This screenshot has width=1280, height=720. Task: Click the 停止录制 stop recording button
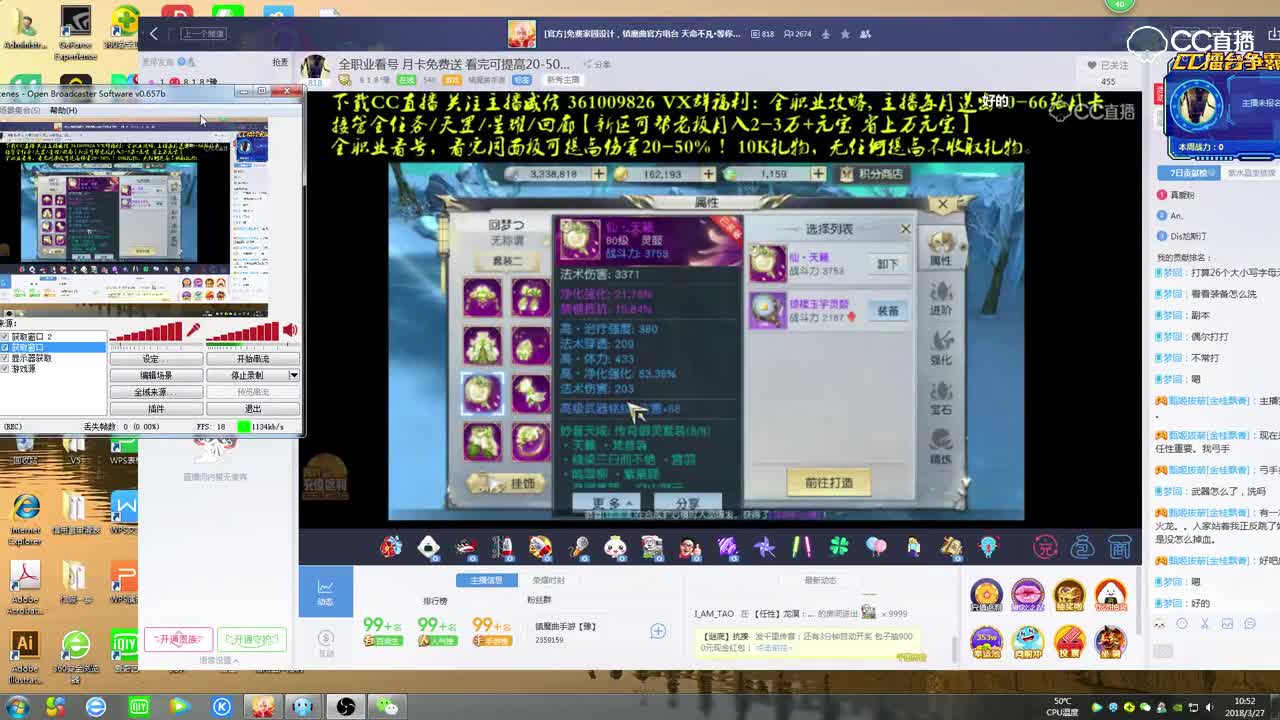tap(247, 375)
